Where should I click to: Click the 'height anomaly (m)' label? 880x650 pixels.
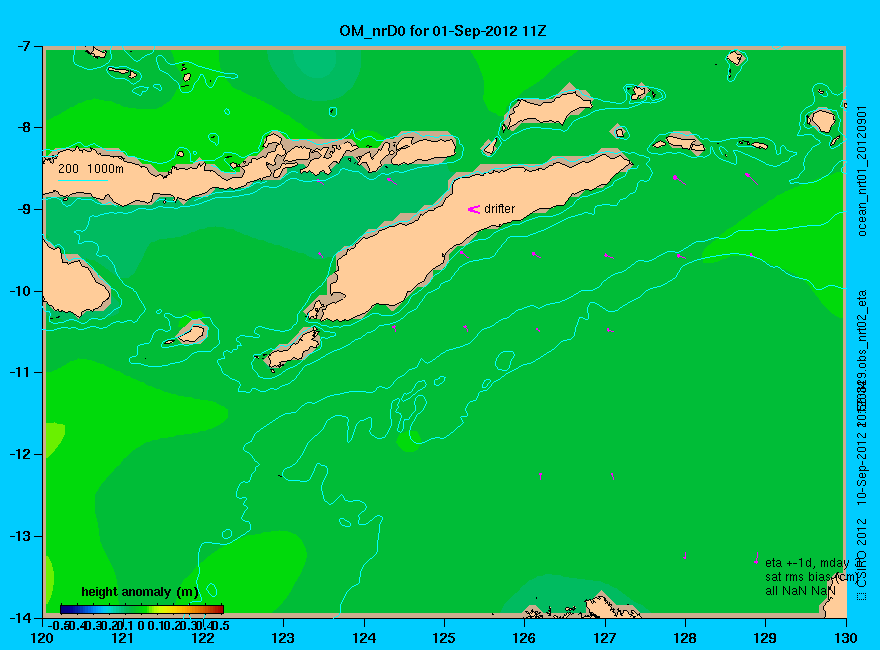pos(140,592)
